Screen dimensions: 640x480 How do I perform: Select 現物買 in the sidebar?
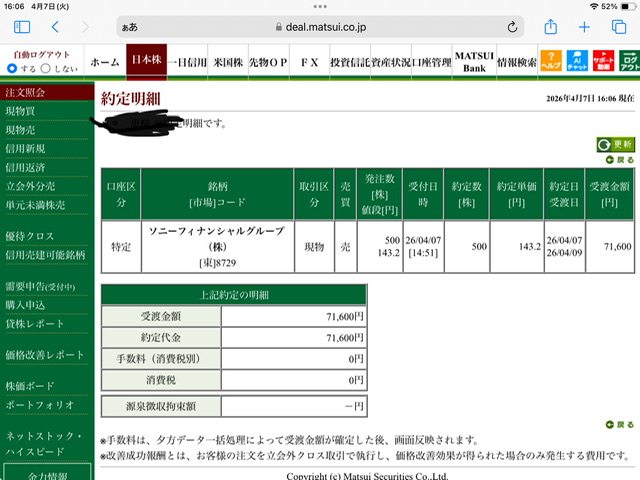point(20,111)
